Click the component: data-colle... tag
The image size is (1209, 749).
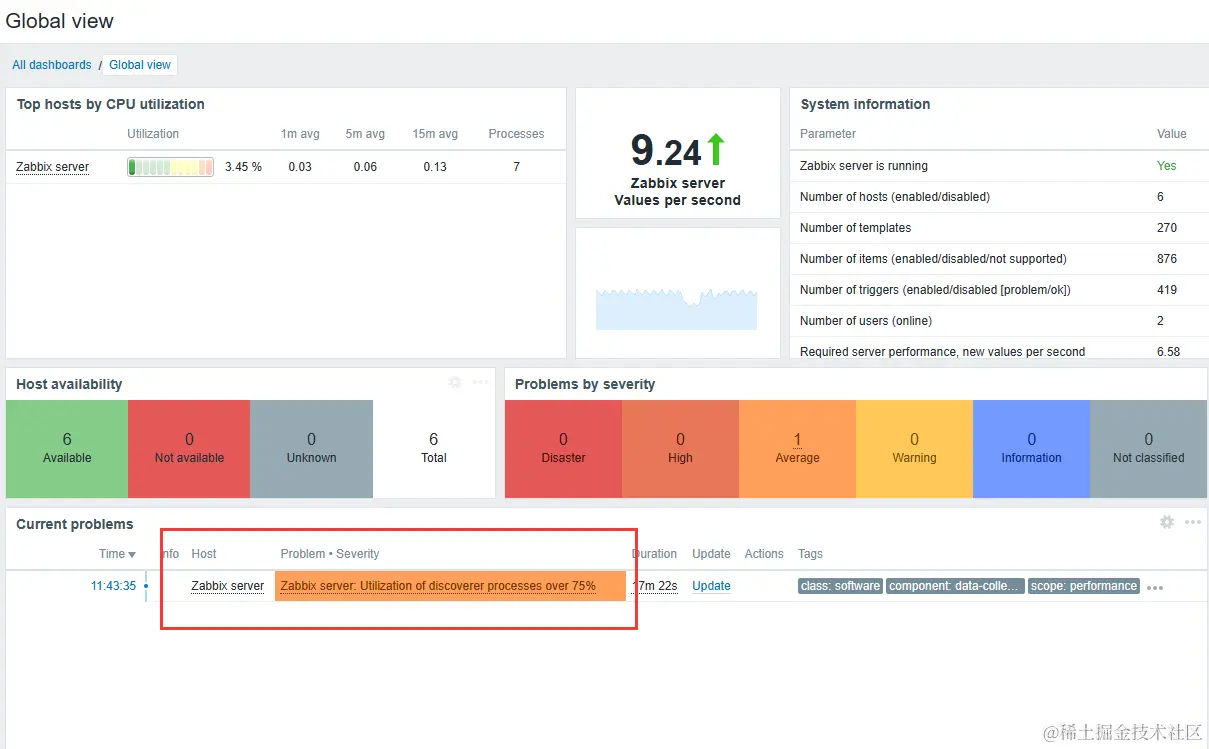click(955, 586)
